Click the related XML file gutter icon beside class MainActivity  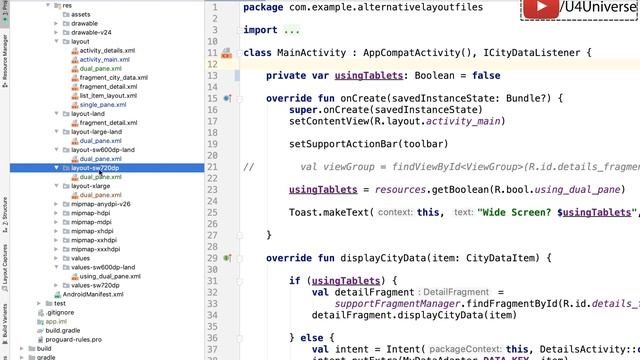[x=227, y=53]
